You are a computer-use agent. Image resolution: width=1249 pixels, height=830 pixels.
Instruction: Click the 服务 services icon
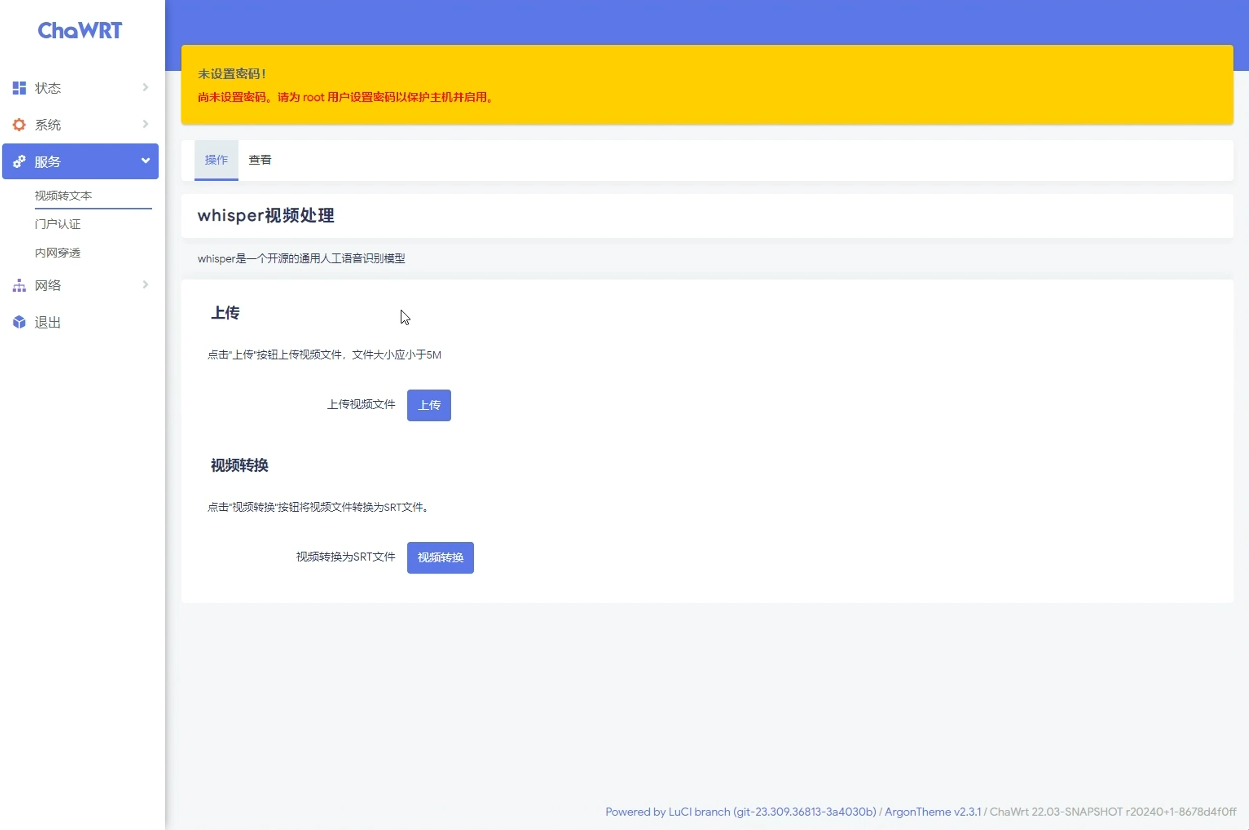19,161
